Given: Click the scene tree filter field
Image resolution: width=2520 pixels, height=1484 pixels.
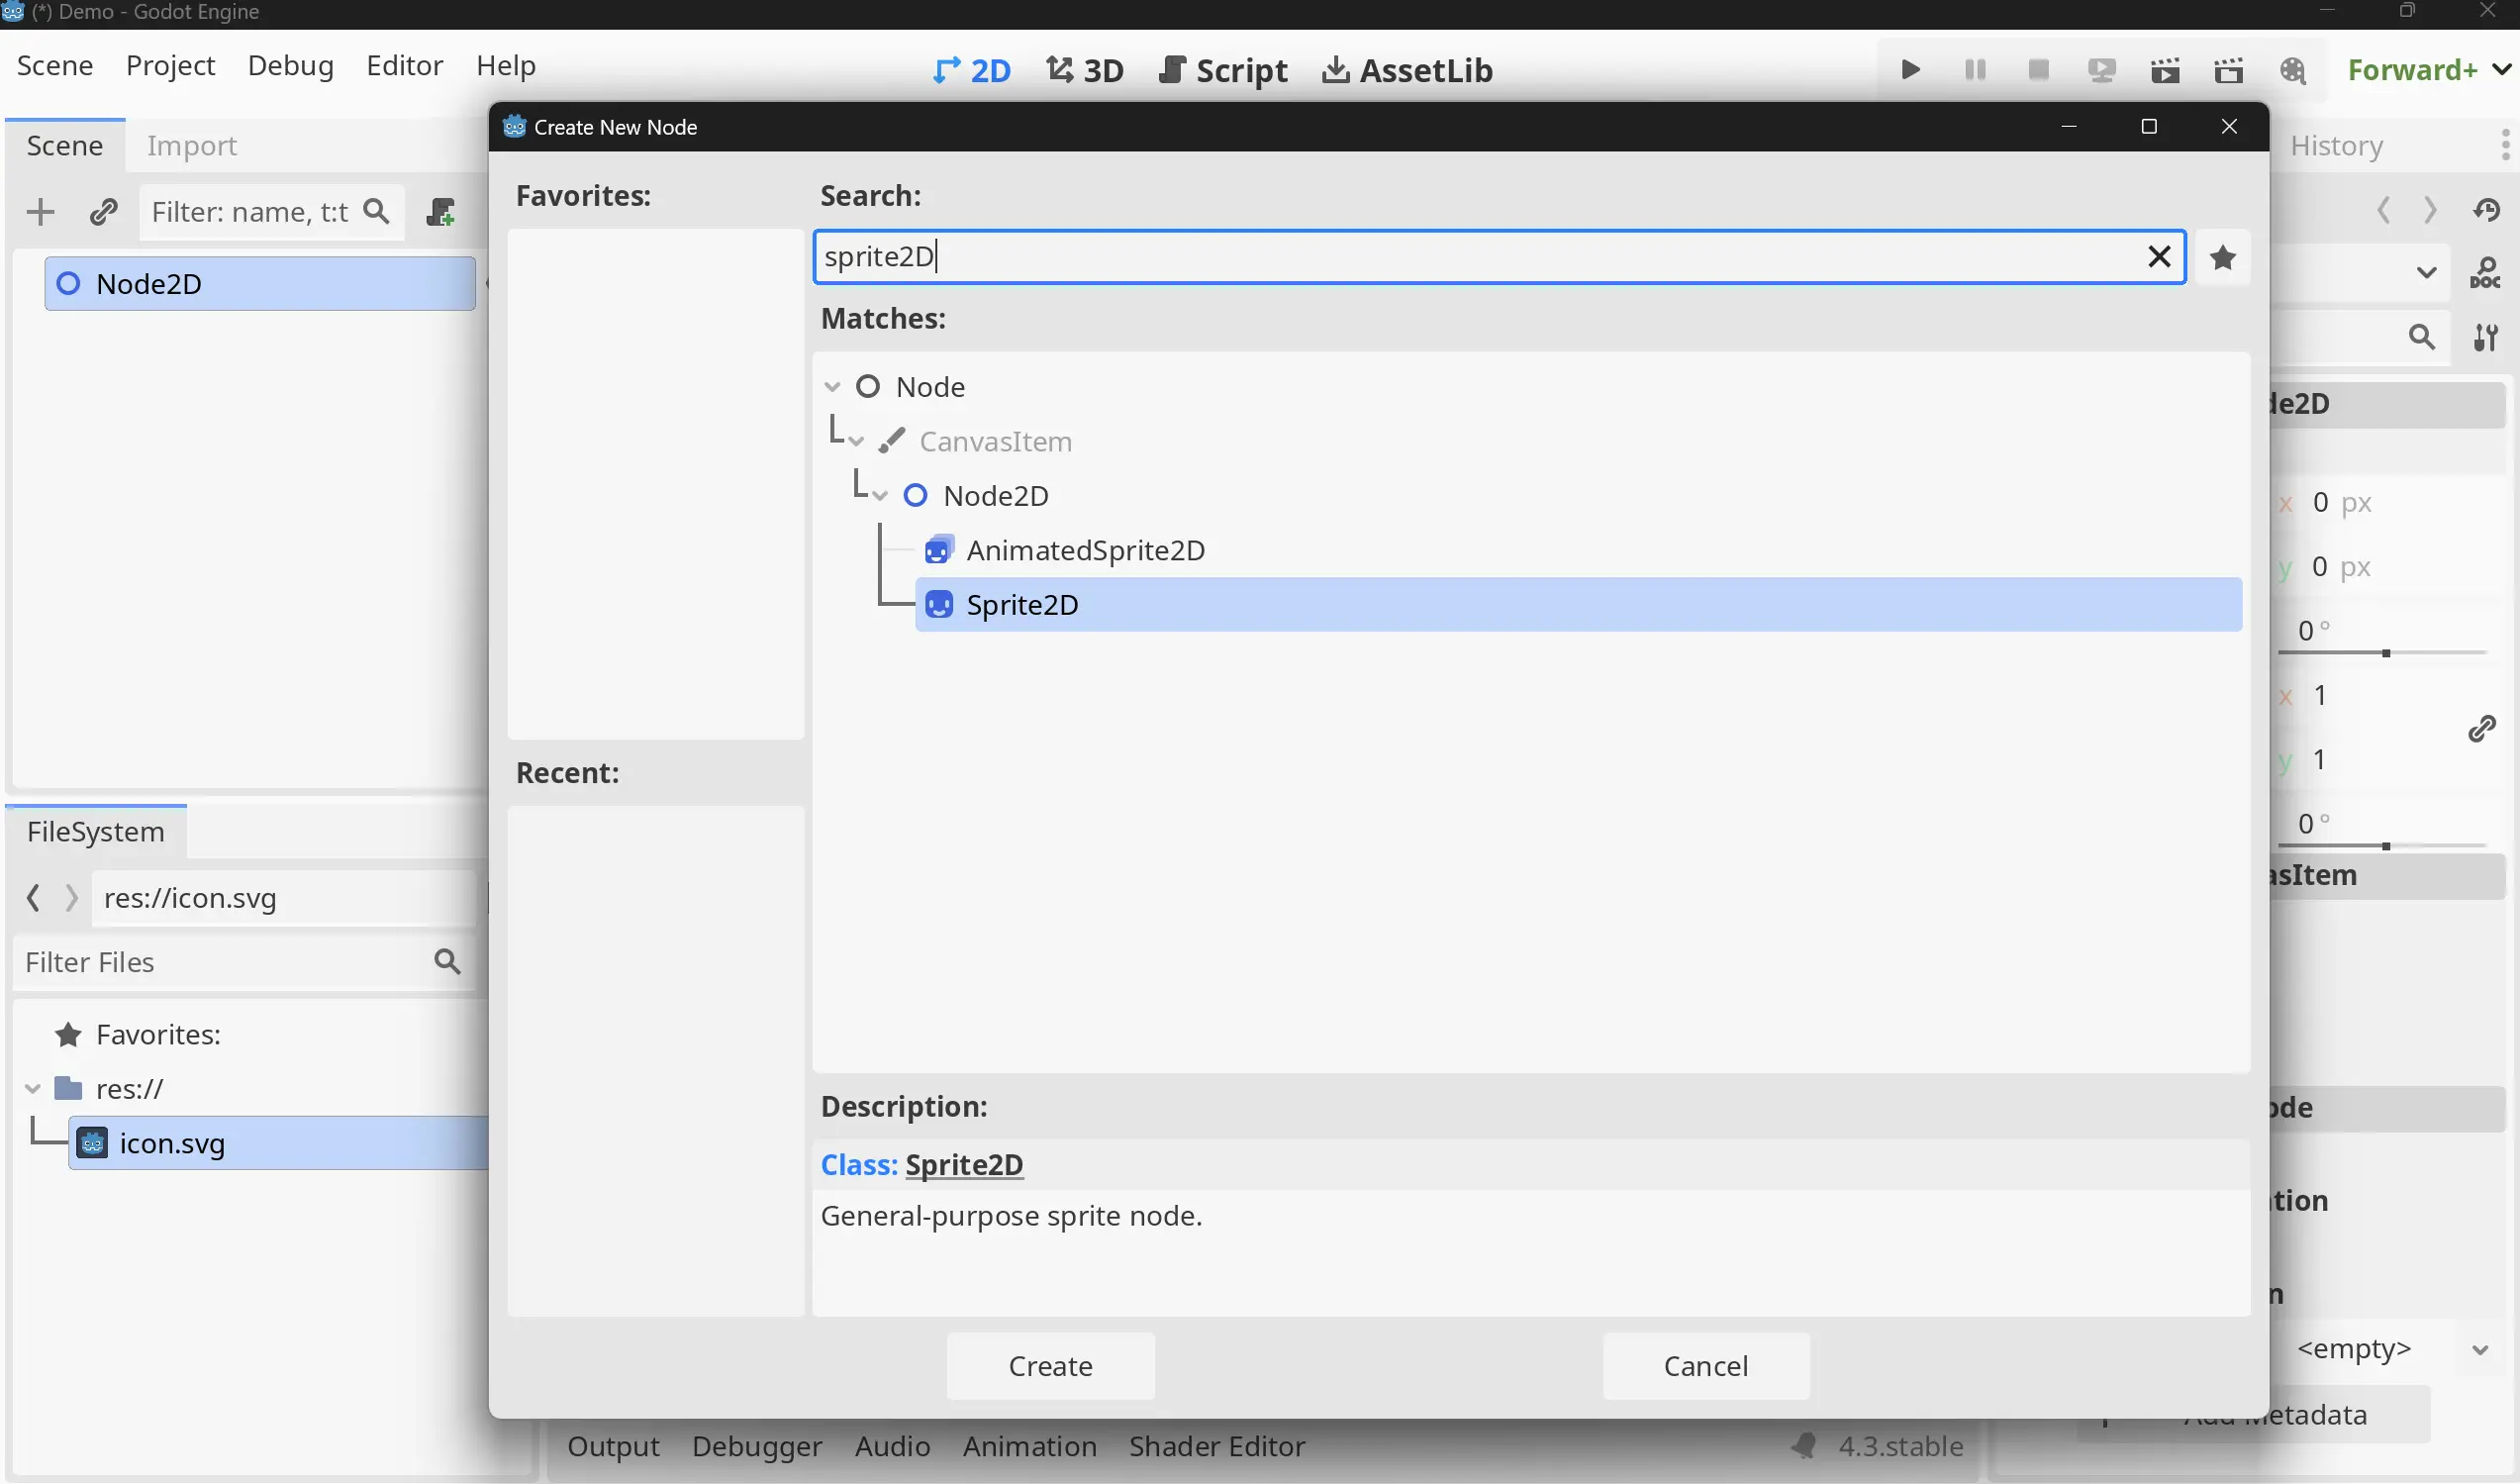Looking at the screenshot, I should tap(271, 212).
